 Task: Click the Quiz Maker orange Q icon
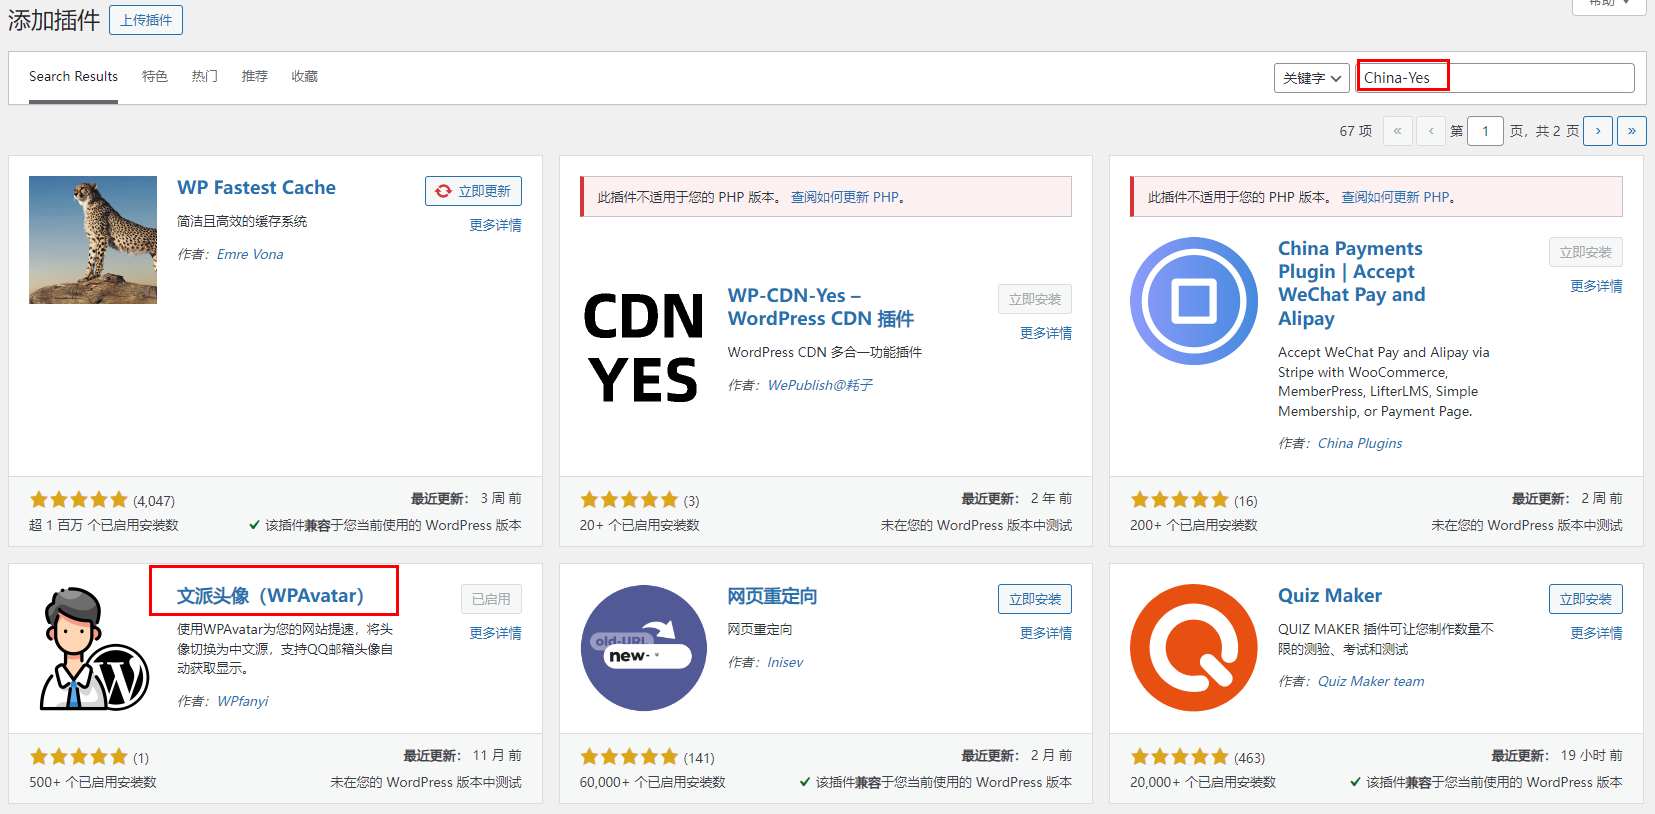tap(1194, 648)
